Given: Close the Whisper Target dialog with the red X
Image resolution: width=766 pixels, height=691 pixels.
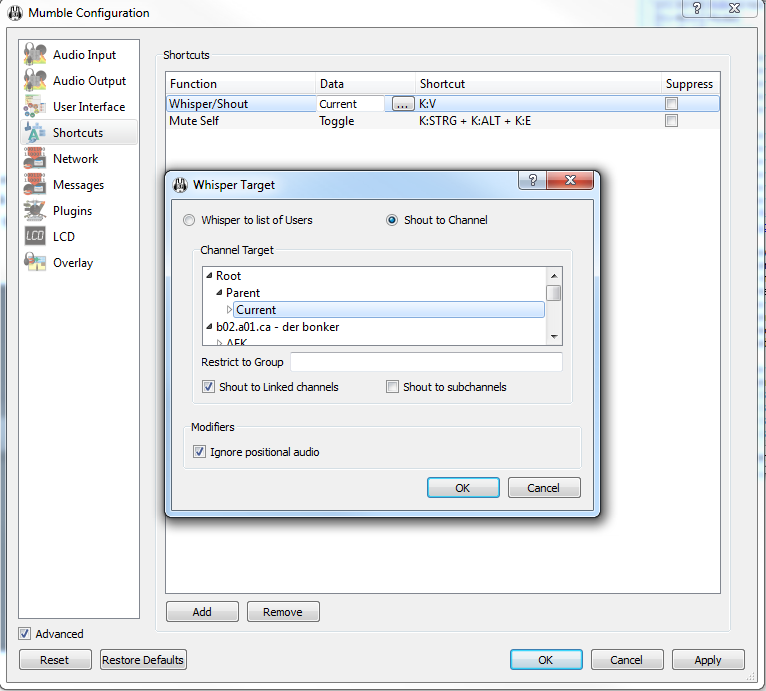Looking at the screenshot, I should pyautogui.click(x=570, y=180).
